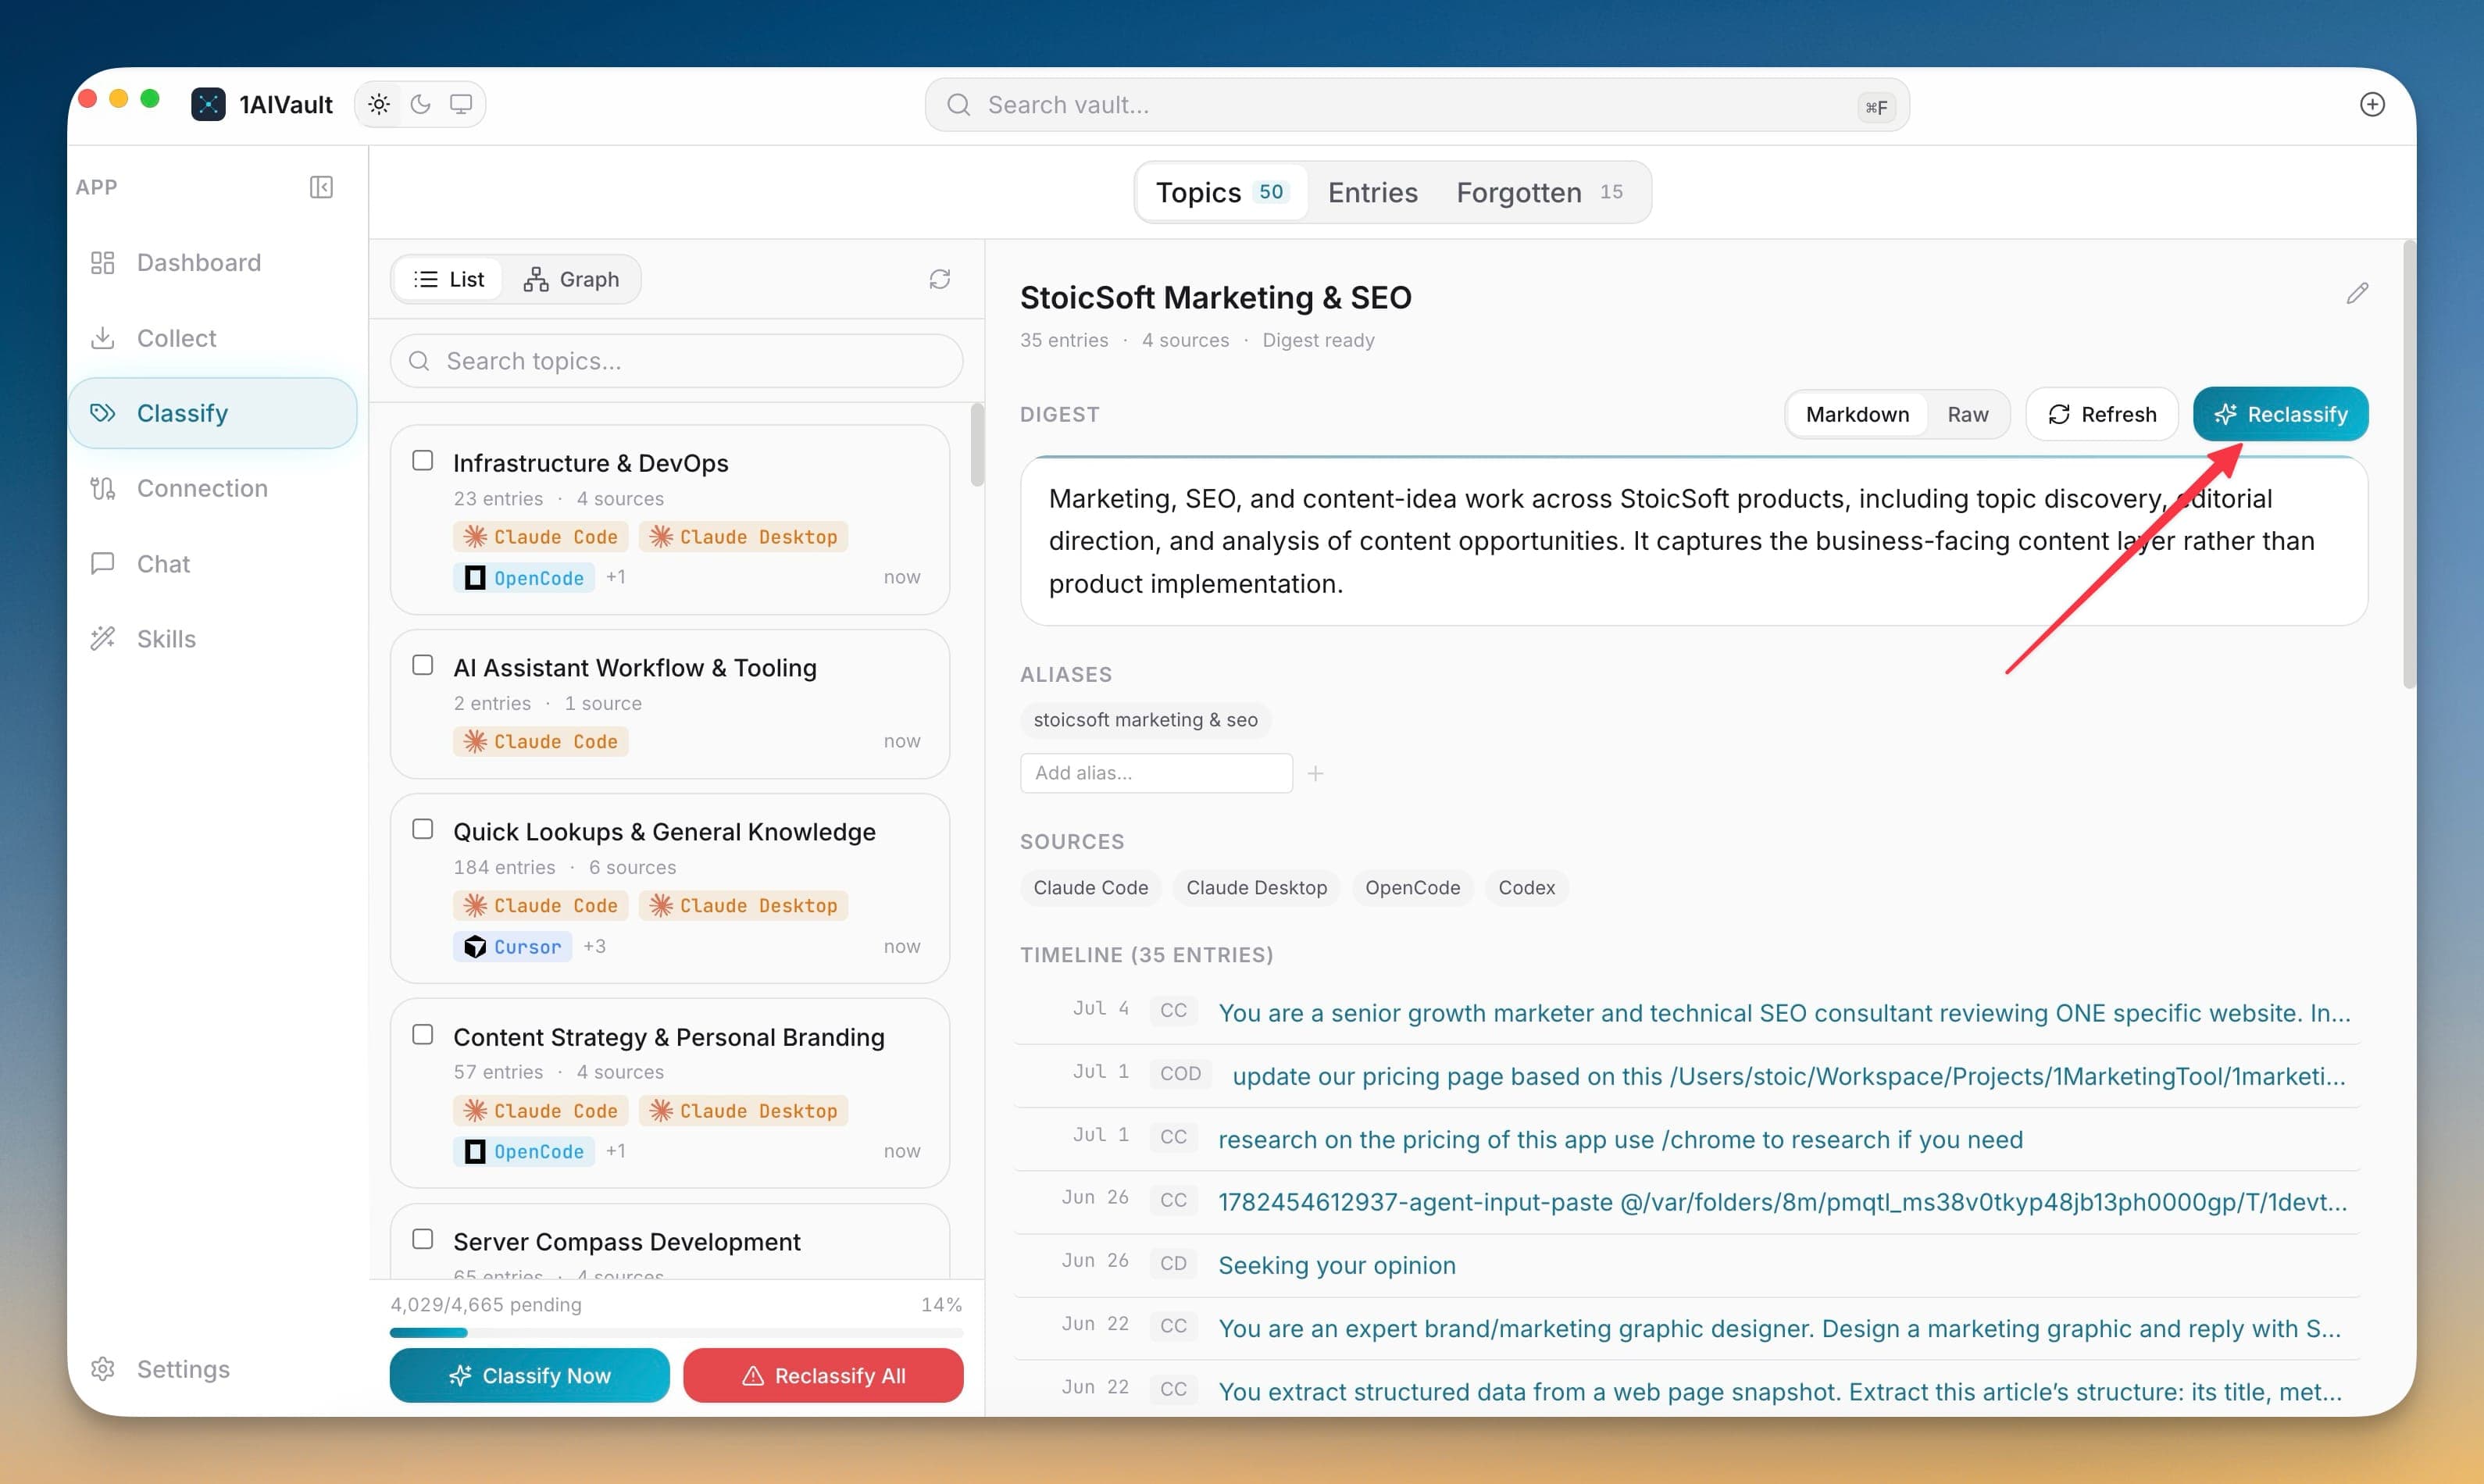Open Classify section in sidebar

212,413
